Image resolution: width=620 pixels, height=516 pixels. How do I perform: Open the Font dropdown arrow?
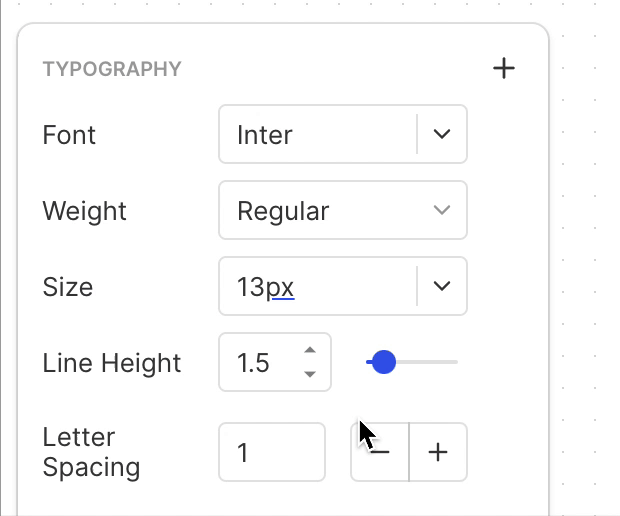[x=442, y=134]
